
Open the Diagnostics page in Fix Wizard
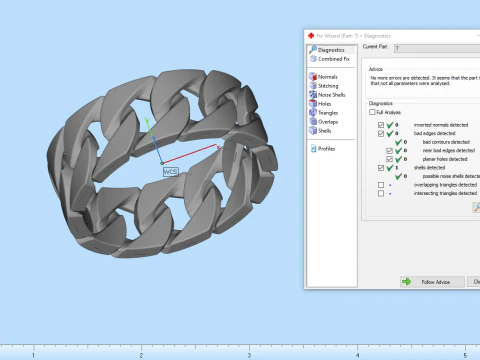pos(331,50)
